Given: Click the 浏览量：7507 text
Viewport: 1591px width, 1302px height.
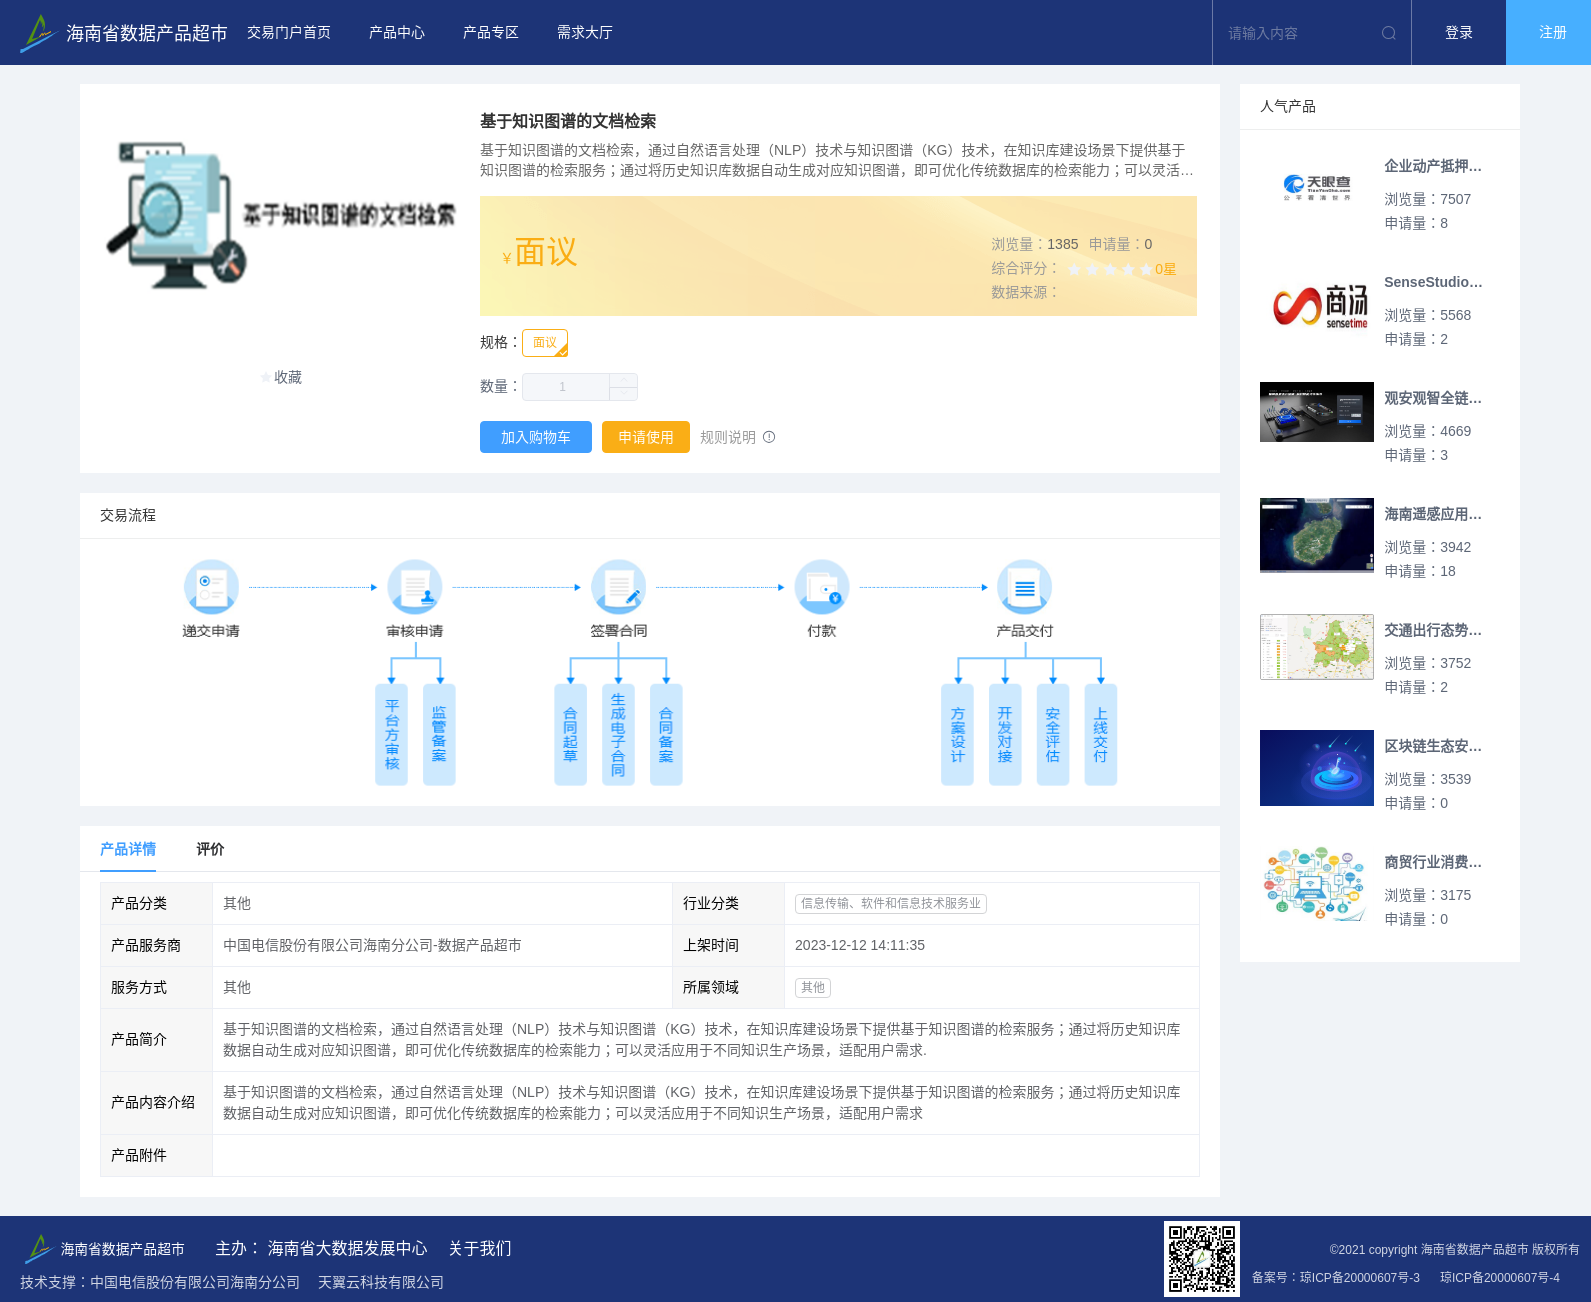Looking at the screenshot, I should click(1428, 199).
